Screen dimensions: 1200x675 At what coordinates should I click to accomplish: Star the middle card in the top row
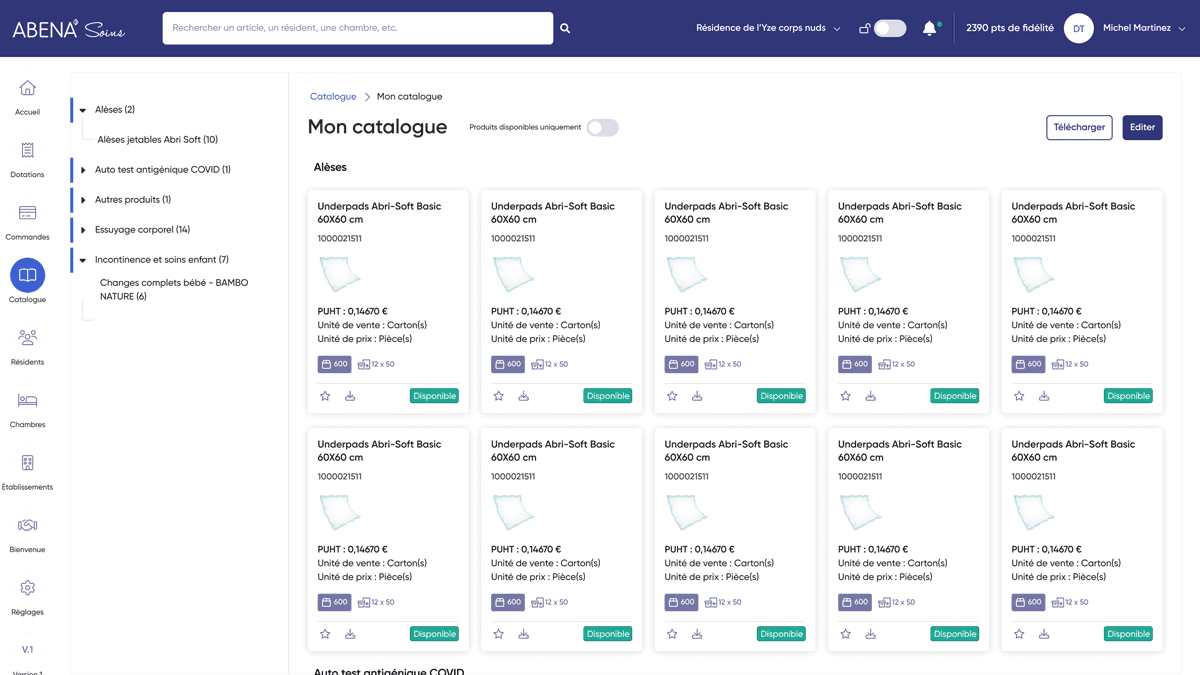[672, 396]
